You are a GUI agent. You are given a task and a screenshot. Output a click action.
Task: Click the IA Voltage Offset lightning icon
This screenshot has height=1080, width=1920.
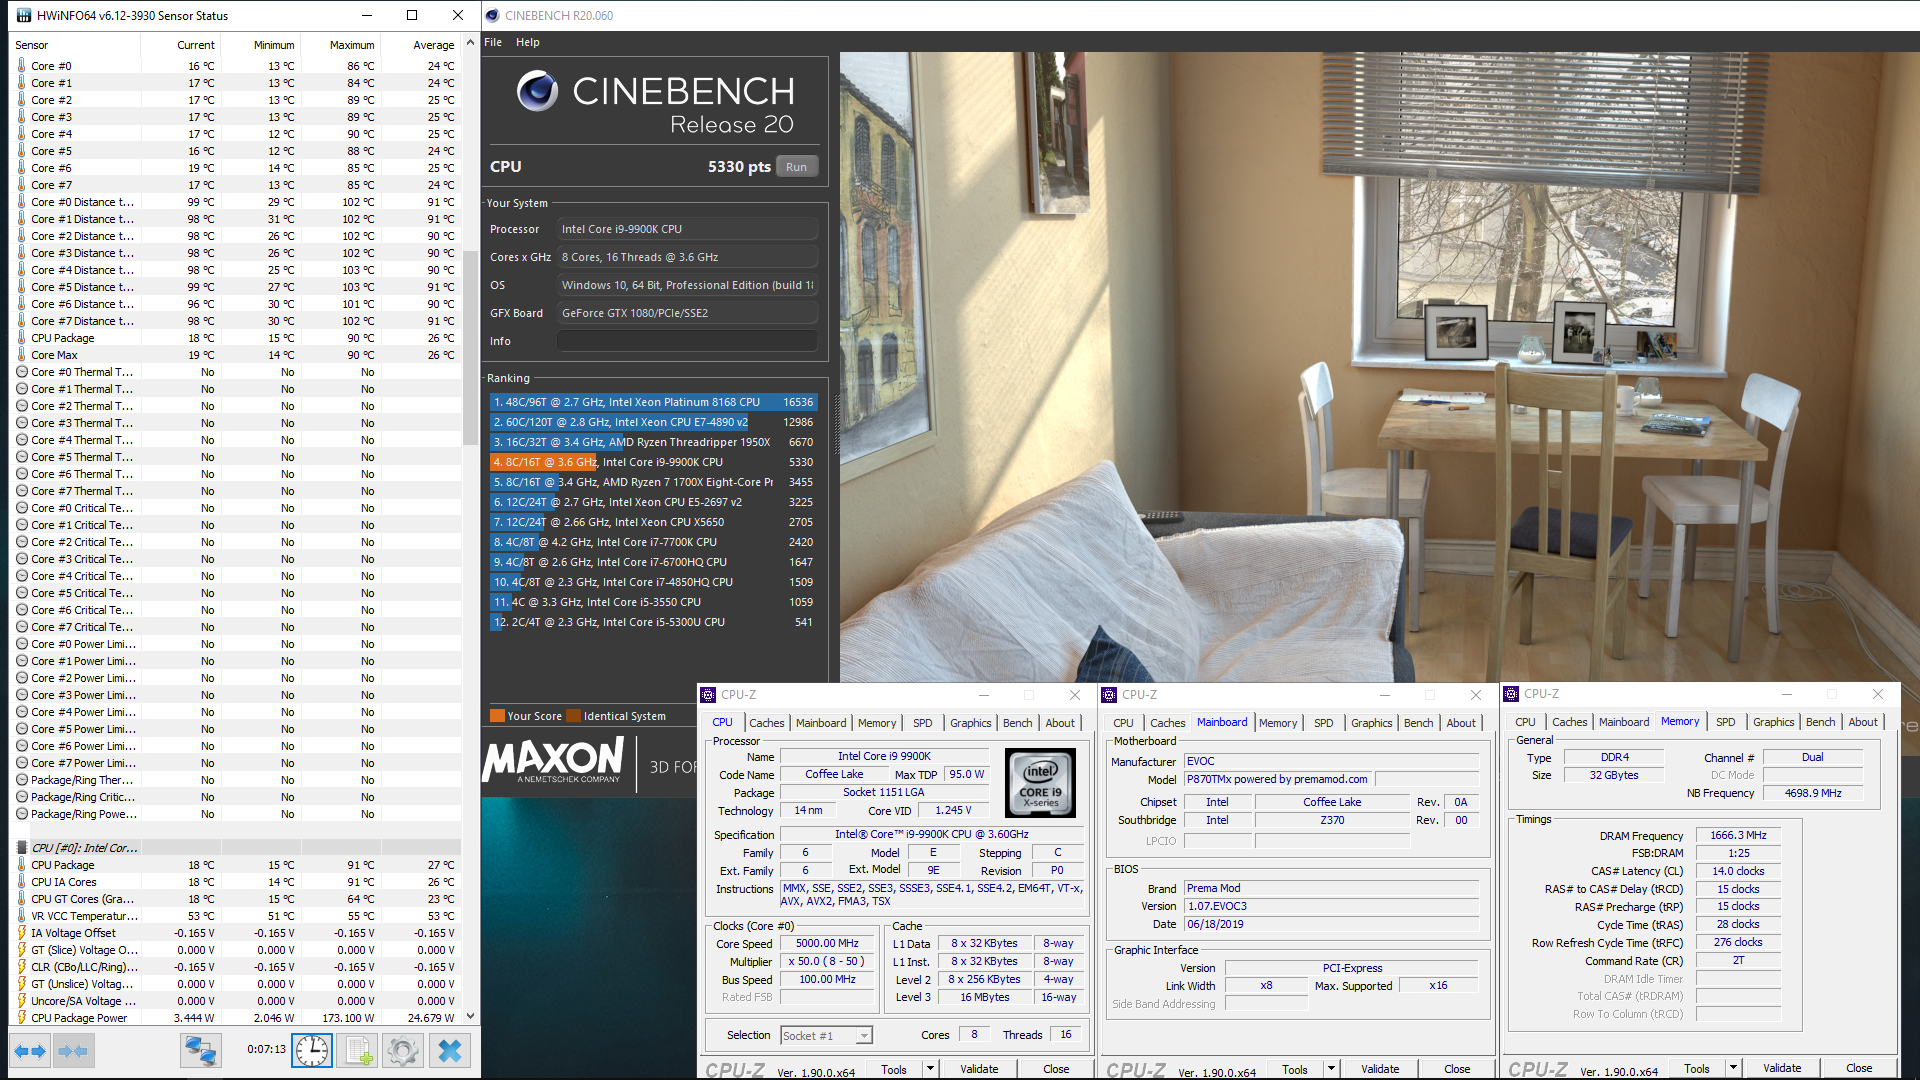tap(22, 933)
